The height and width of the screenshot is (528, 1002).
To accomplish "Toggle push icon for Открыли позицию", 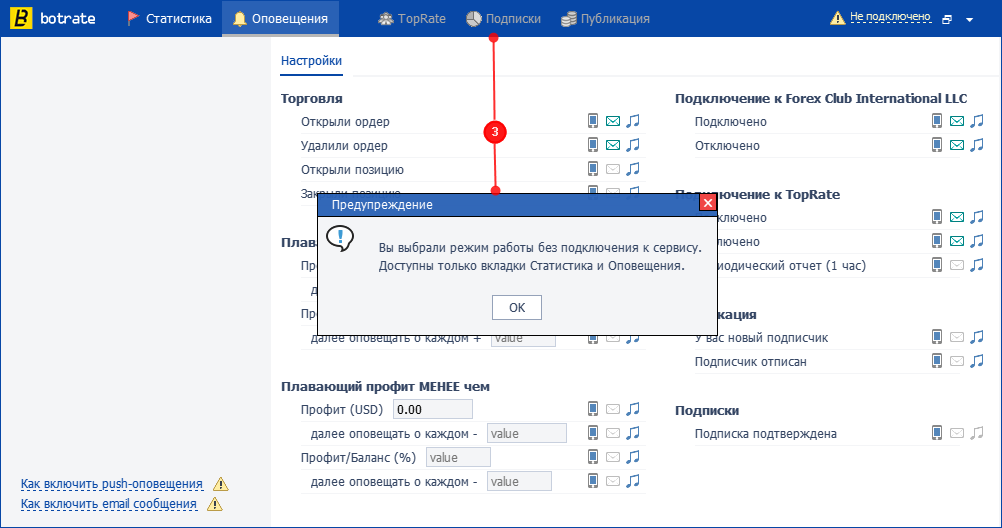I will click(593, 169).
